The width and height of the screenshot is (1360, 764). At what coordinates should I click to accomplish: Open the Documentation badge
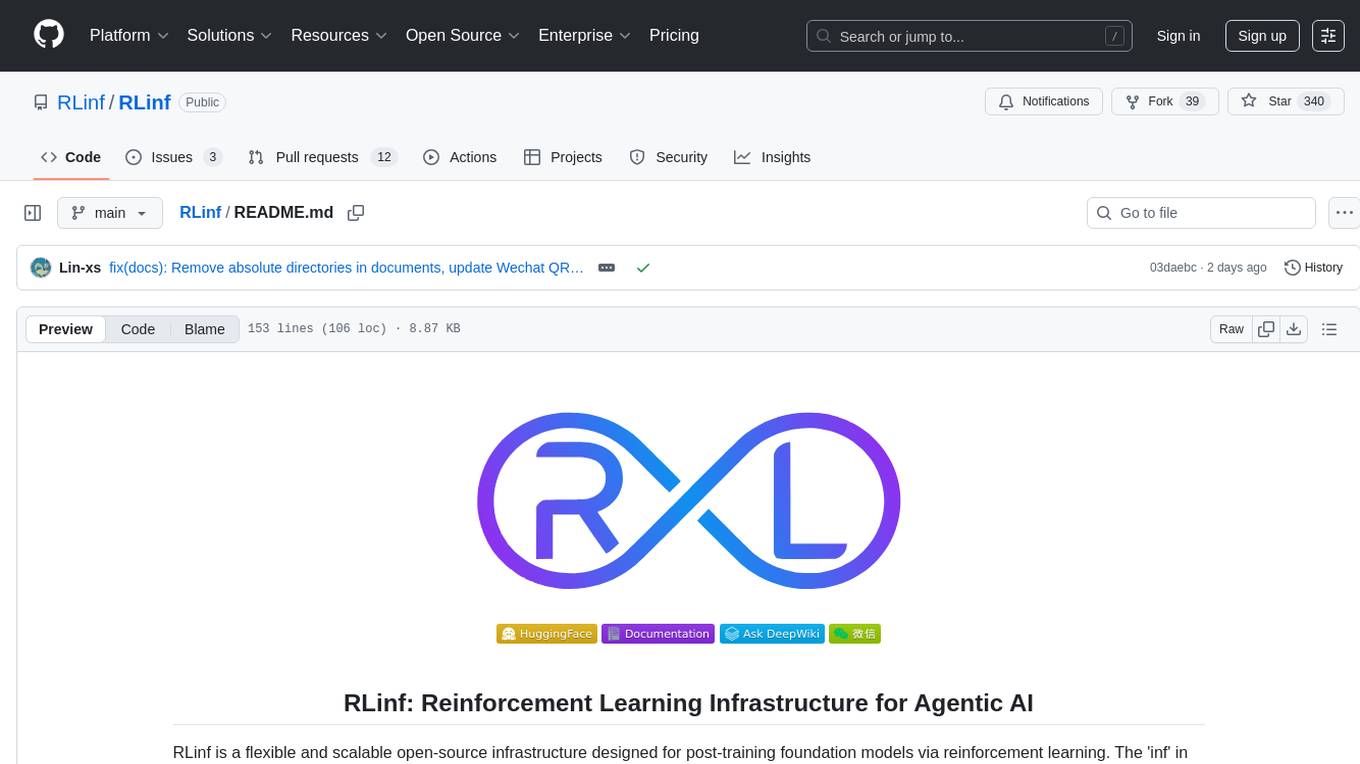coord(658,633)
